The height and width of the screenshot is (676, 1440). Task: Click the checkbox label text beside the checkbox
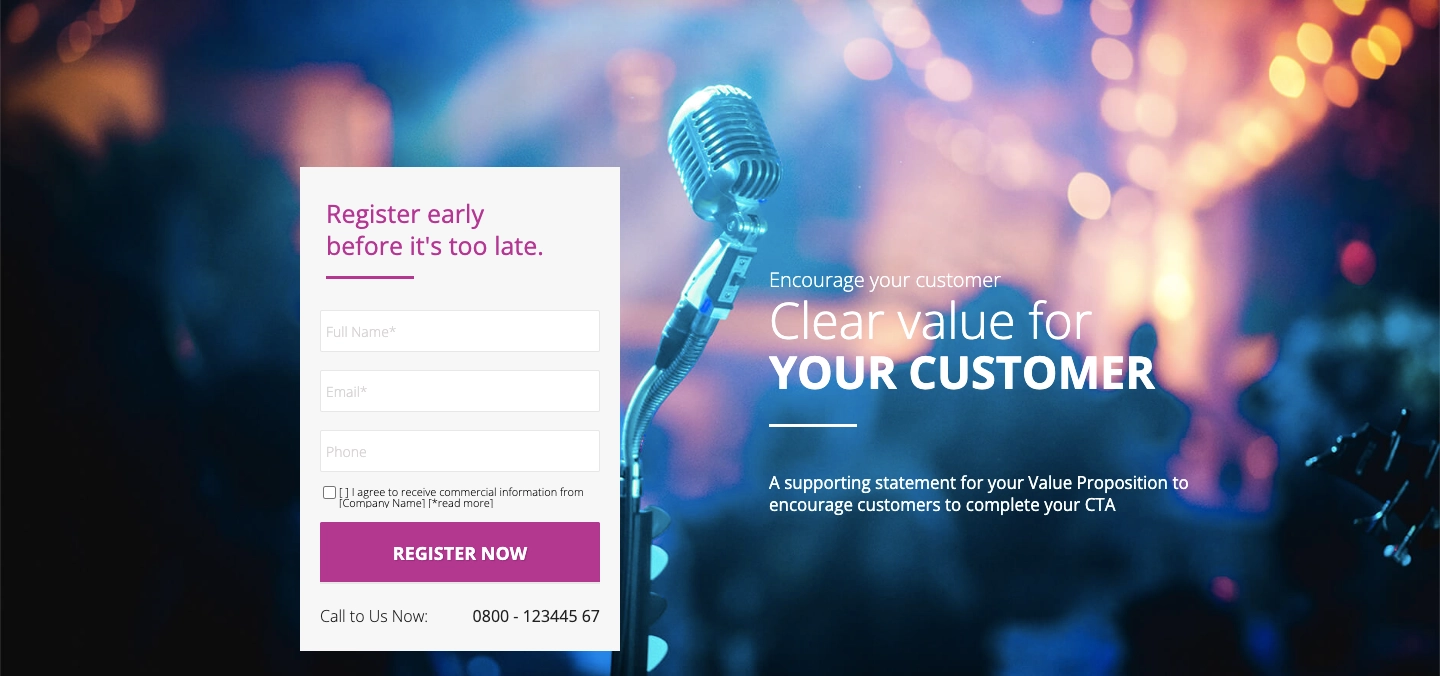(460, 492)
